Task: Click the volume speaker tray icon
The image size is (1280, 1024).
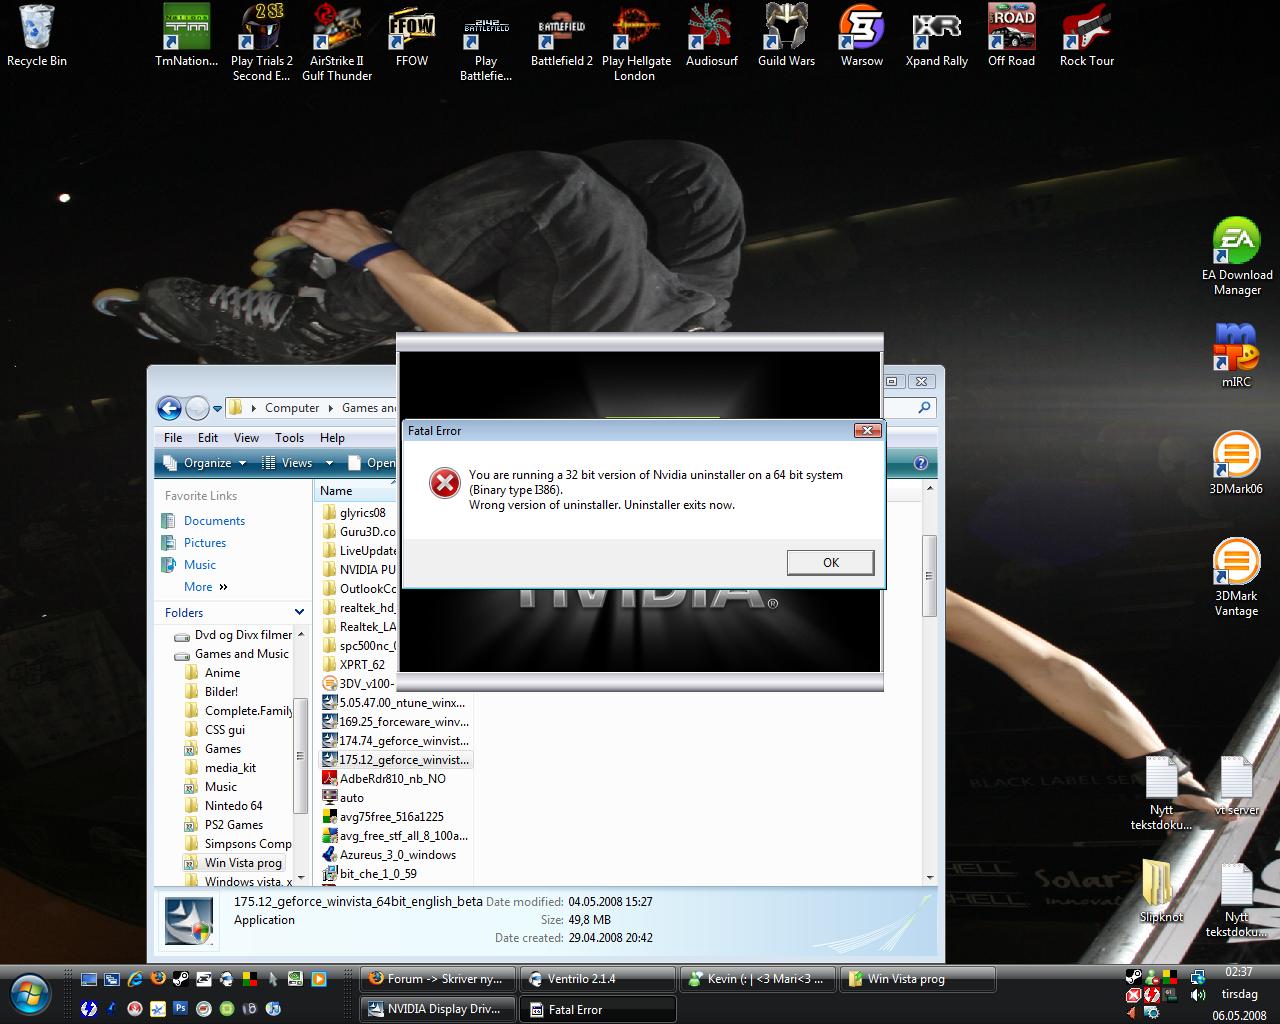Action: (1198, 996)
